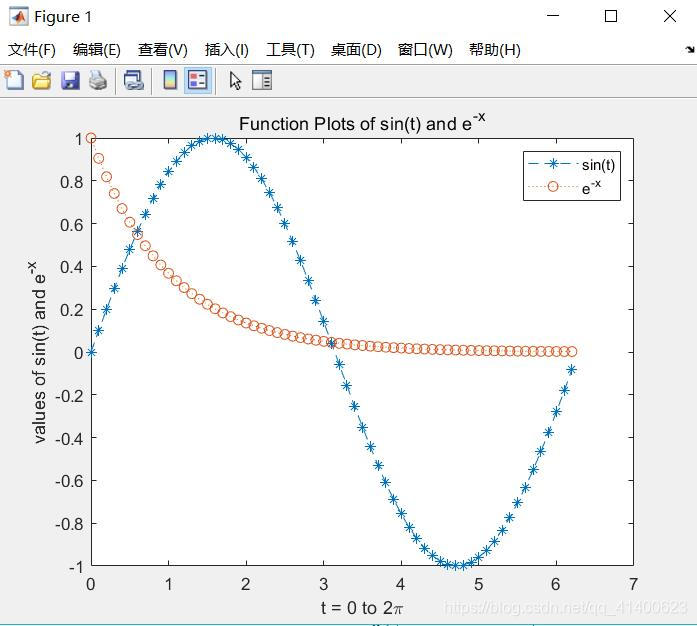This screenshot has height=626, width=697.
Task: Click the Save Figure floppy icon
Action: (70, 80)
